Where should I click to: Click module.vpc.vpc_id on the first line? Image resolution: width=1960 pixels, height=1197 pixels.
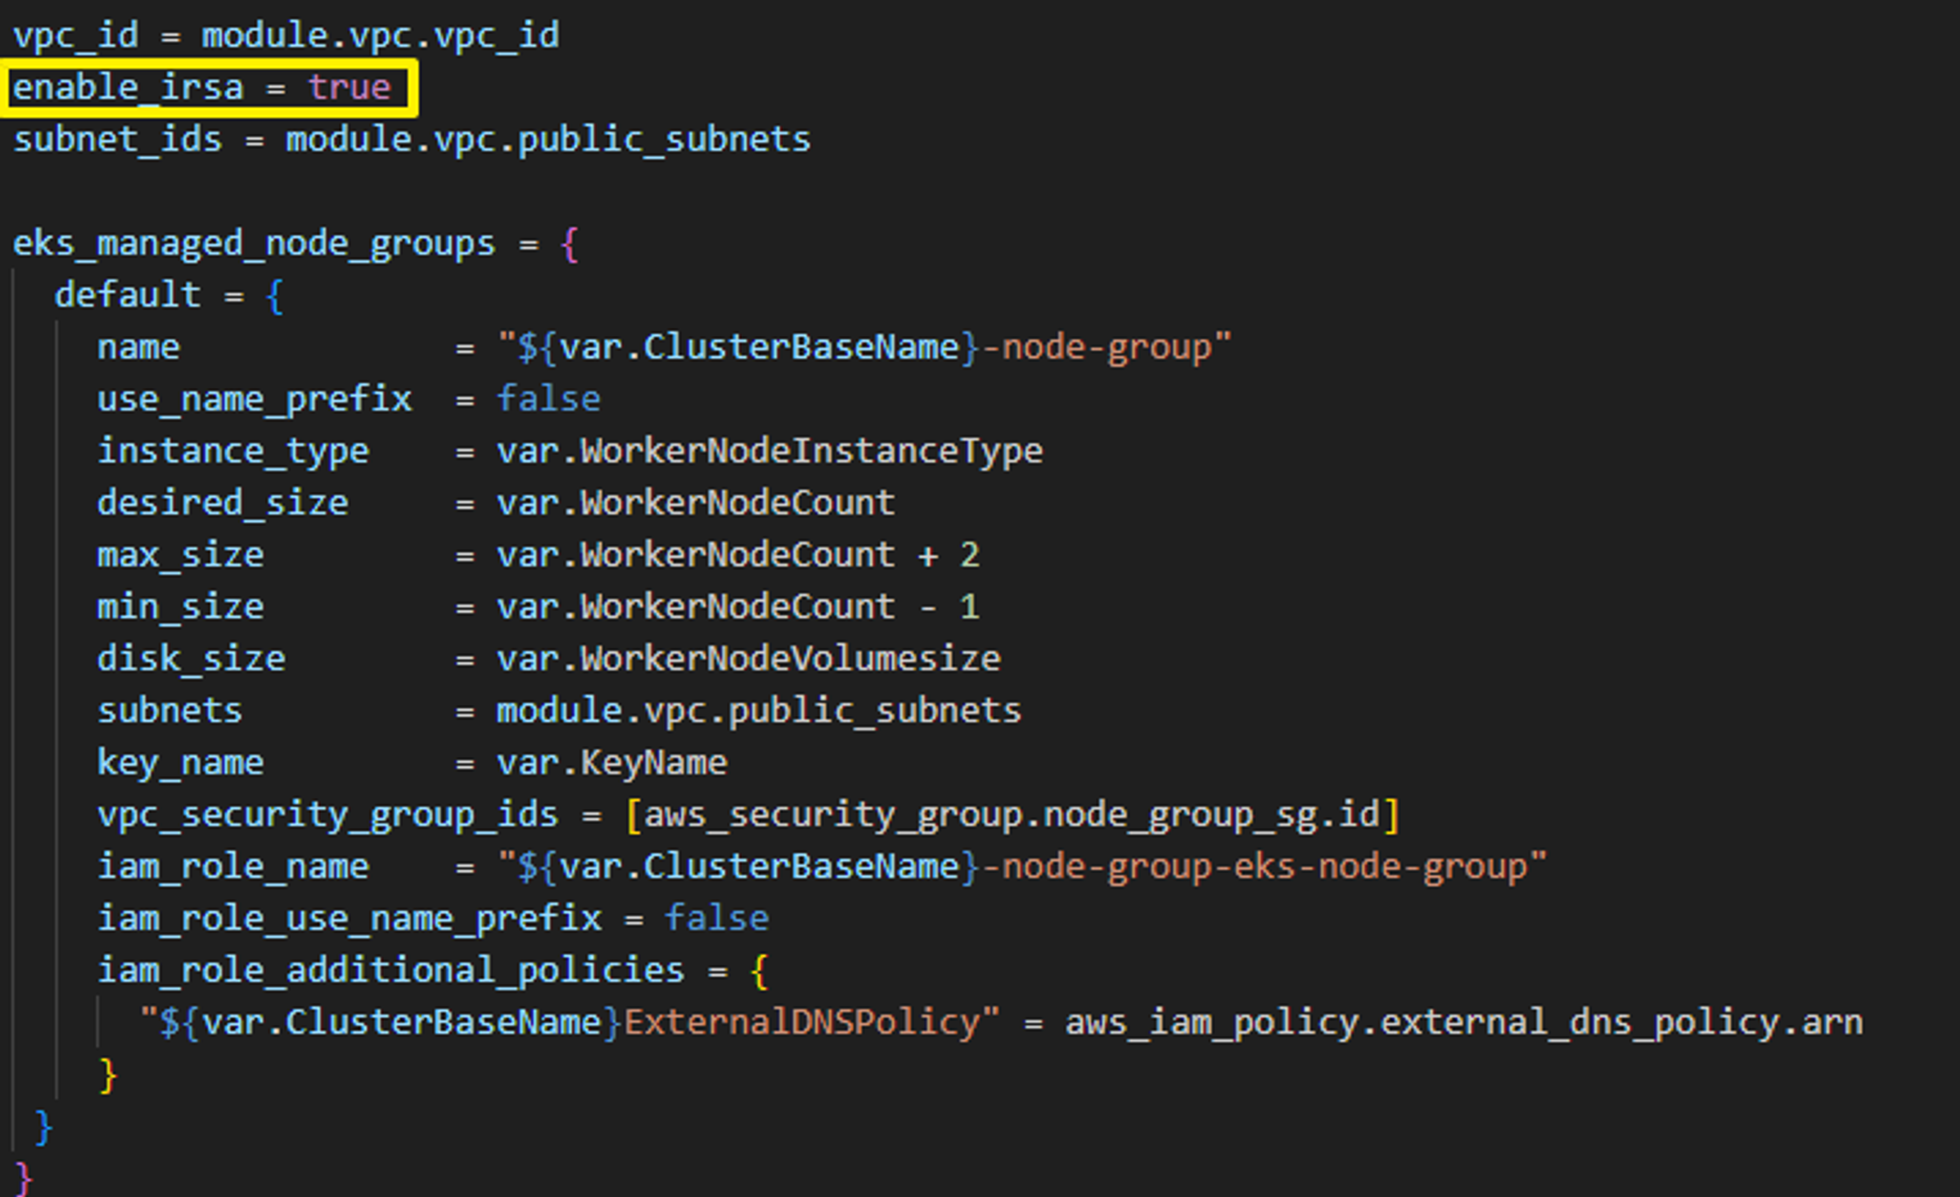[380, 36]
